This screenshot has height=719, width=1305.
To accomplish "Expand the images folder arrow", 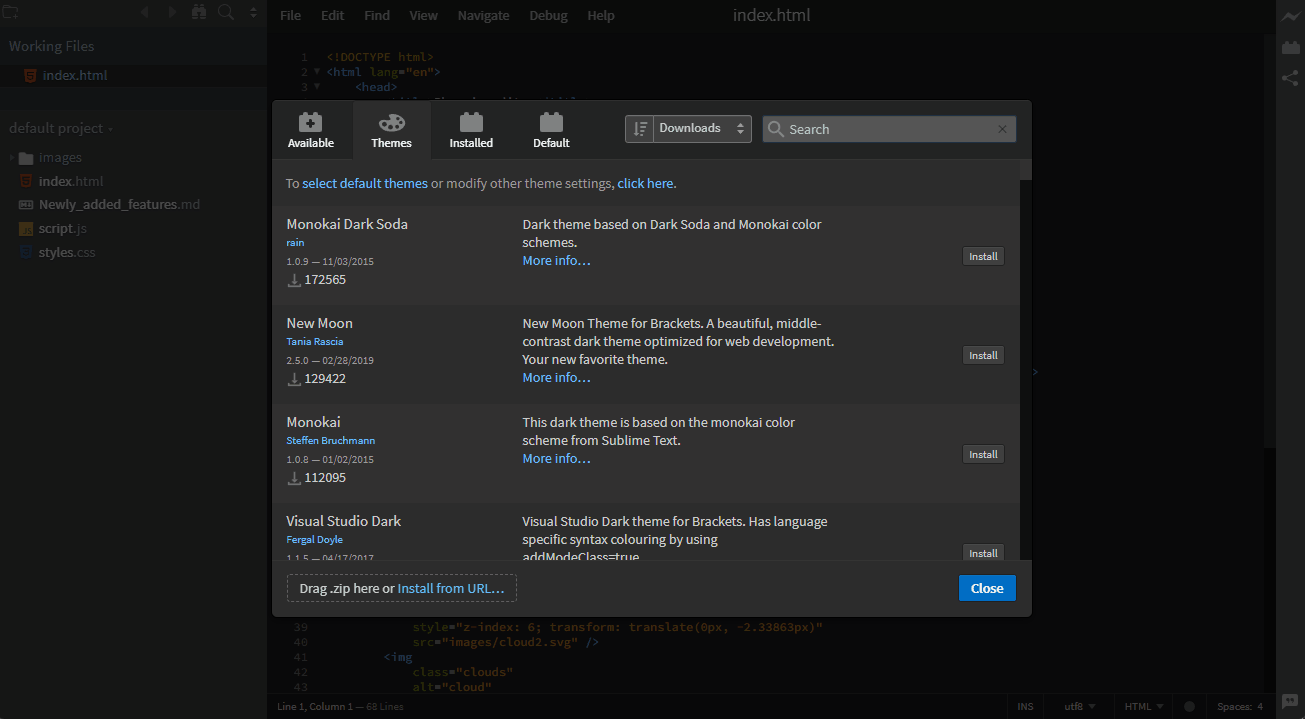I will 12,158.
